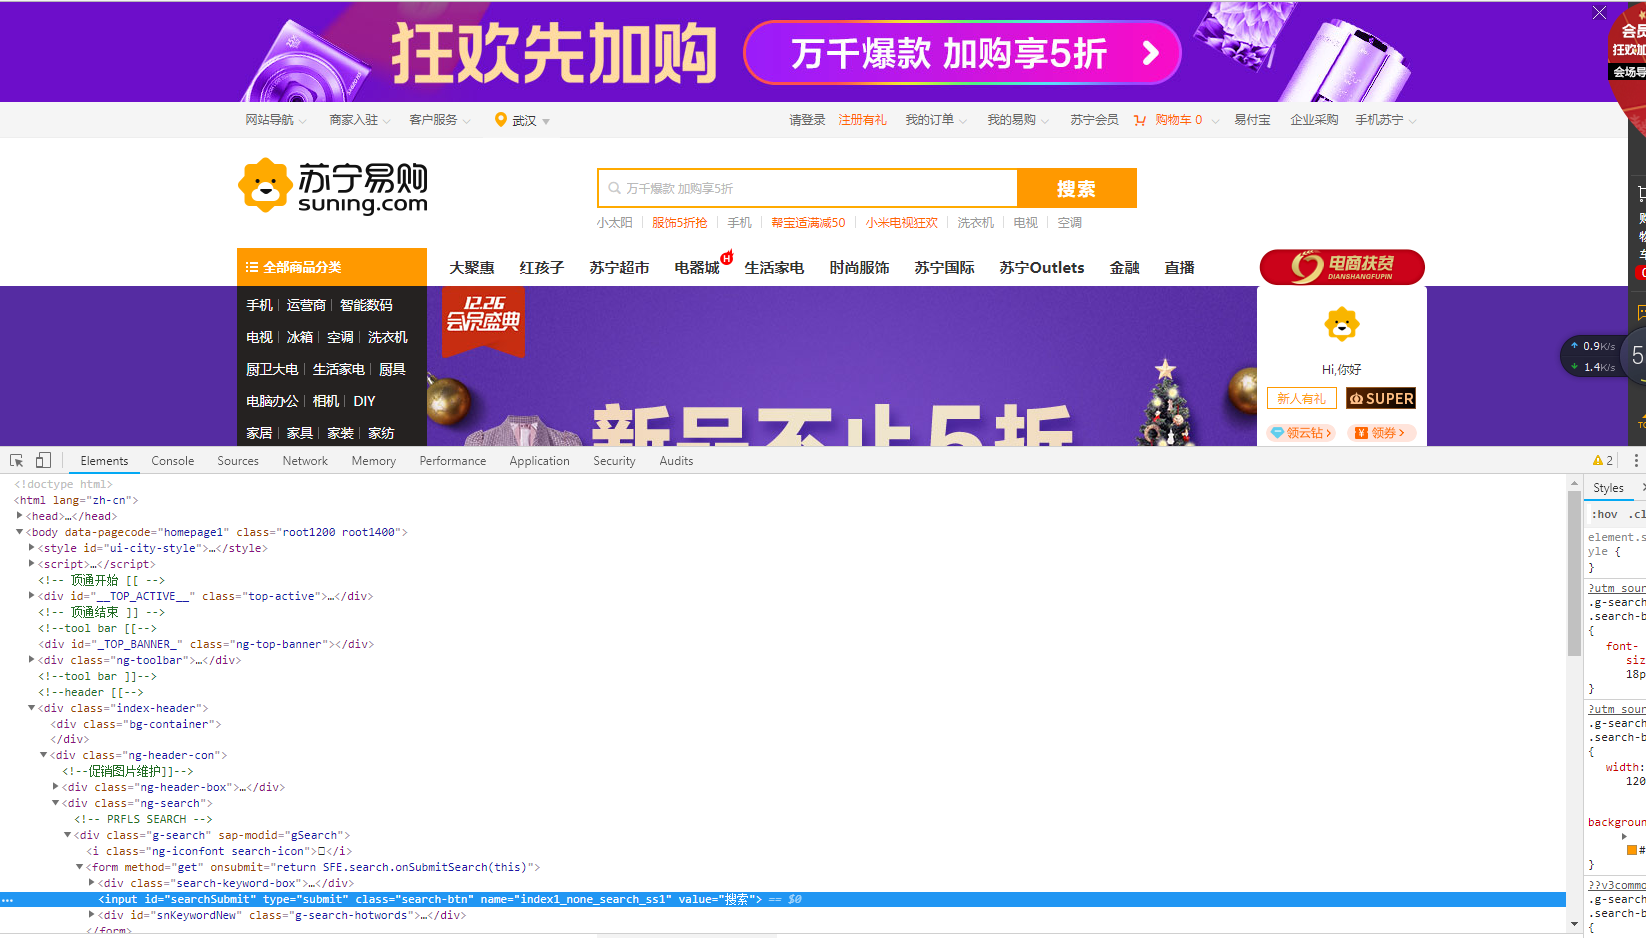The width and height of the screenshot is (1646, 938).
Task: Open the DevTools three-dot menu
Action: click(x=1636, y=460)
